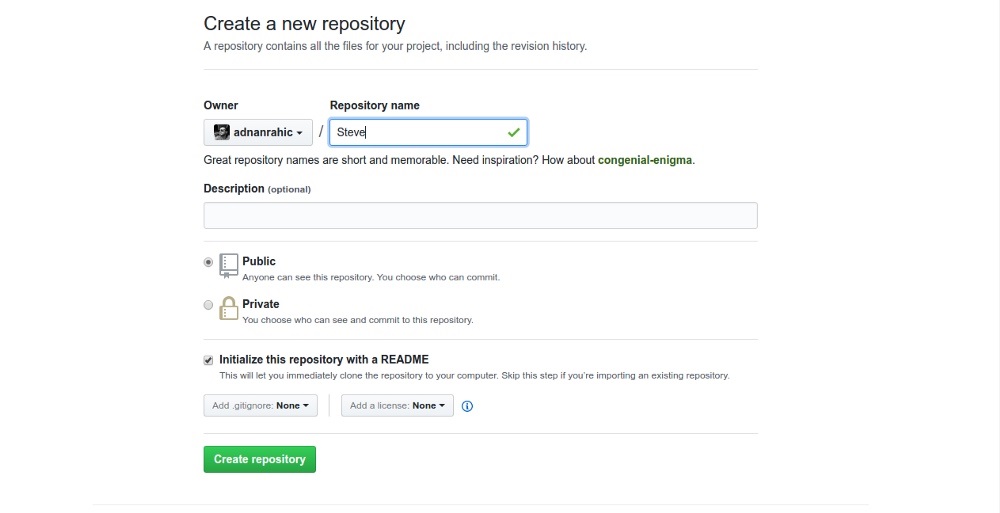Click the bold 'Public' option label
The height and width of the screenshot is (513, 1000).
pos(259,261)
